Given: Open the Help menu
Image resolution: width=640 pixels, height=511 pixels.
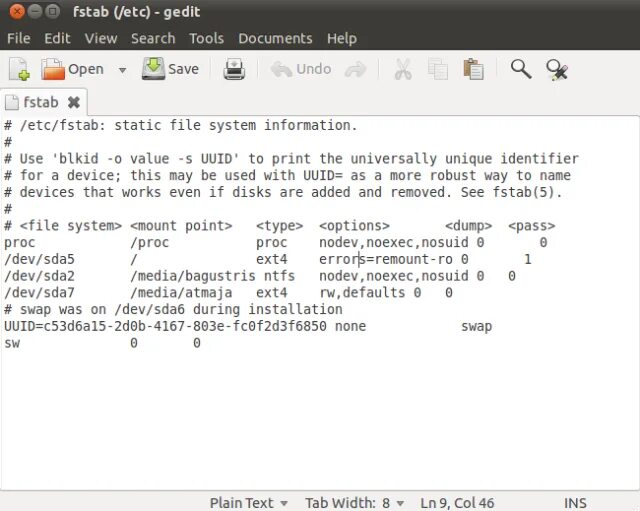Looking at the screenshot, I should pyautogui.click(x=342, y=38).
